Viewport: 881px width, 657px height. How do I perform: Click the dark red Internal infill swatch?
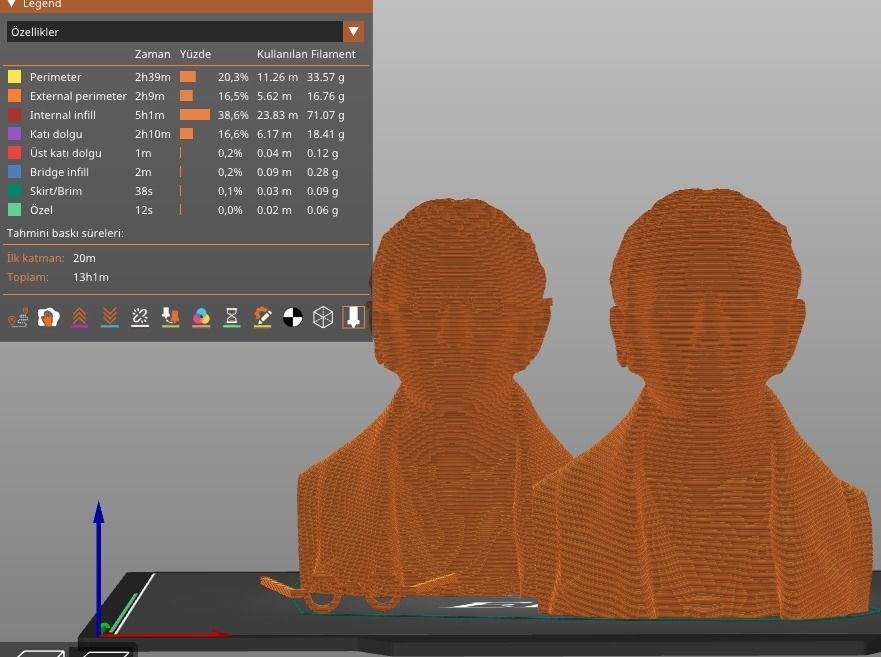point(15,115)
